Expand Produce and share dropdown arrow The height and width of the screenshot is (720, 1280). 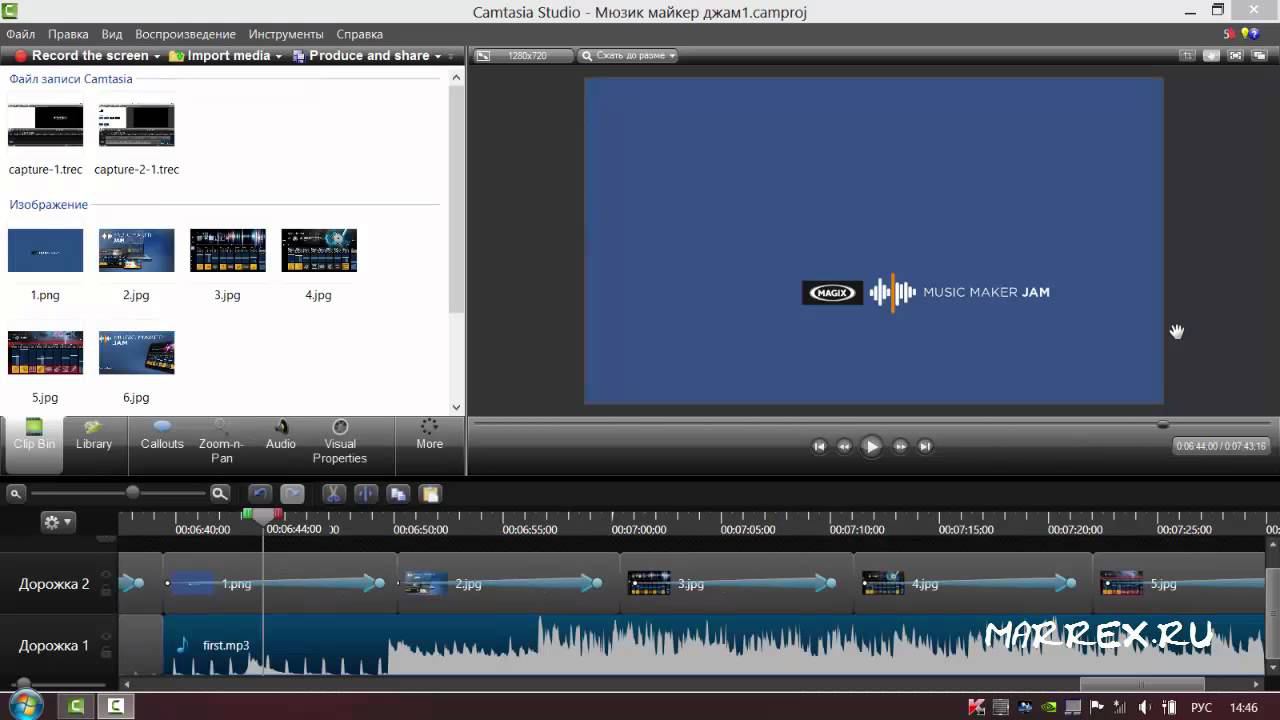(x=438, y=56)
